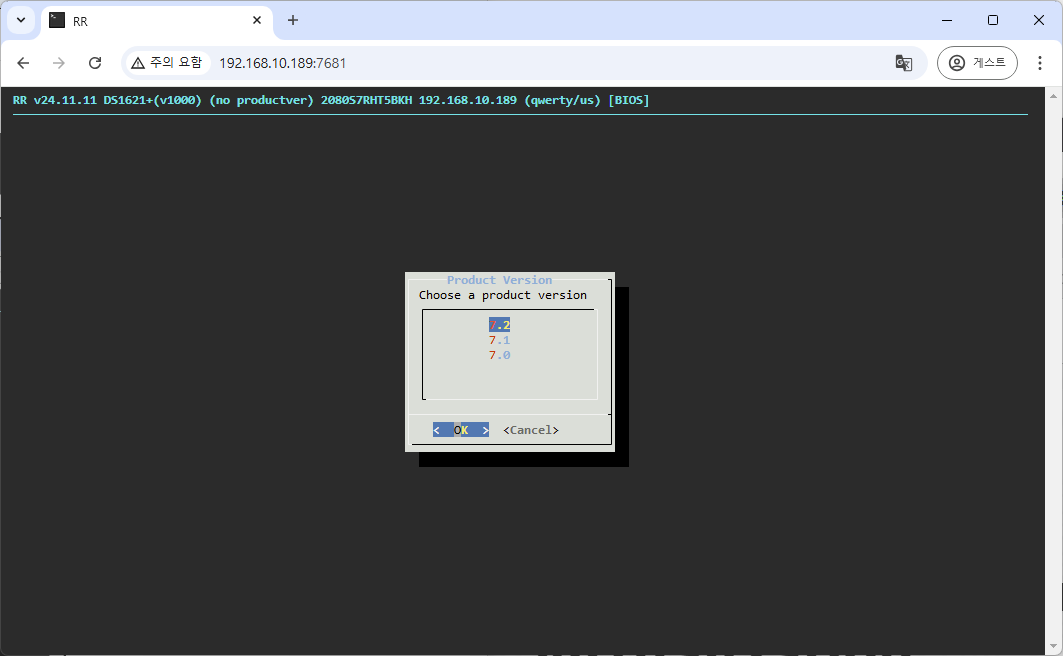Select the RR browser tab
The width and height of the screenshot is (1063, 656).
pyautogui.click(x=157, y=22)
